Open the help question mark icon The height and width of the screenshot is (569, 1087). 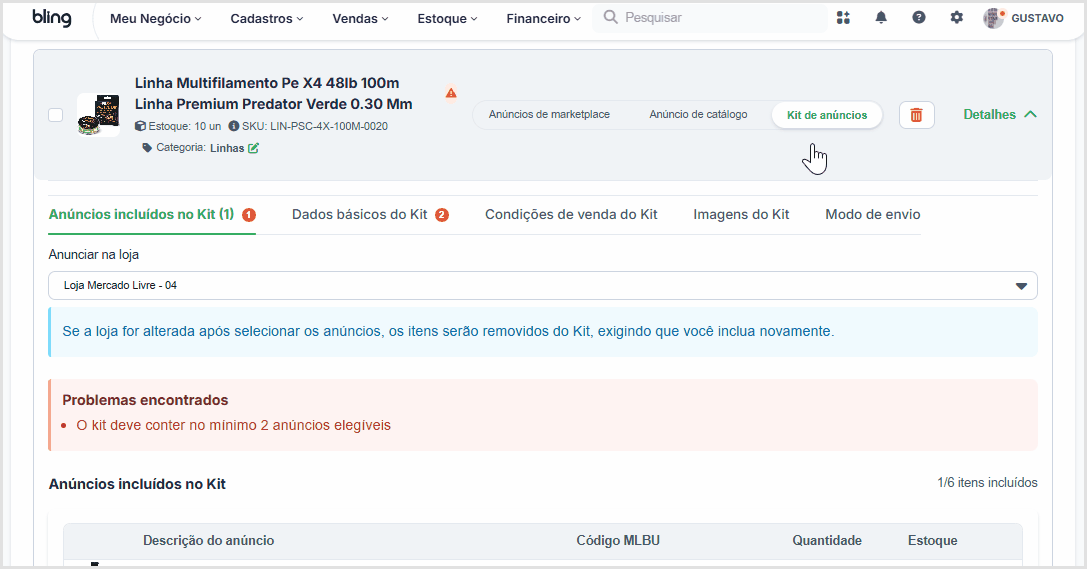point(919,18)
